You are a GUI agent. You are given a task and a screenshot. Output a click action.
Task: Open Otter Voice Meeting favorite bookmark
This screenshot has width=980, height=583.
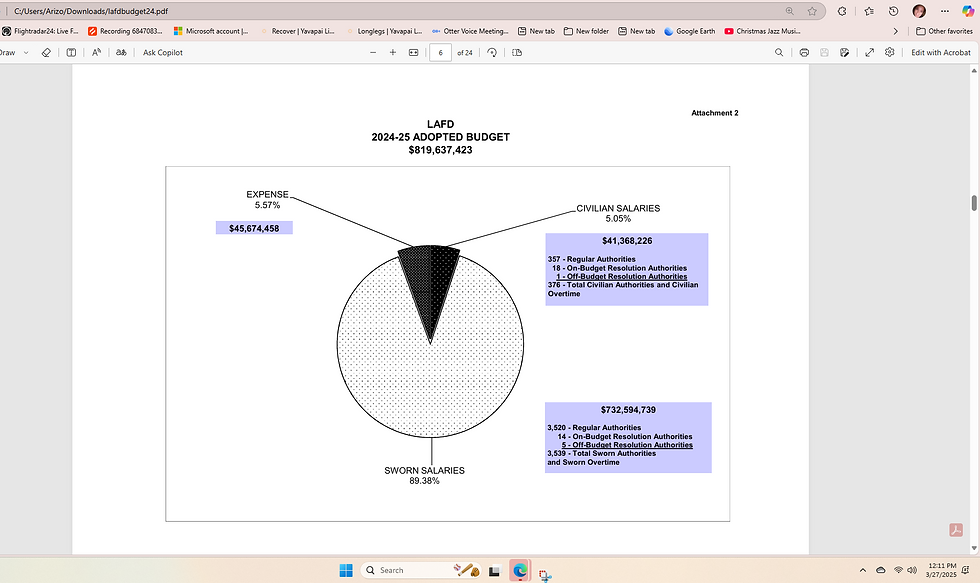pos(470,31)
